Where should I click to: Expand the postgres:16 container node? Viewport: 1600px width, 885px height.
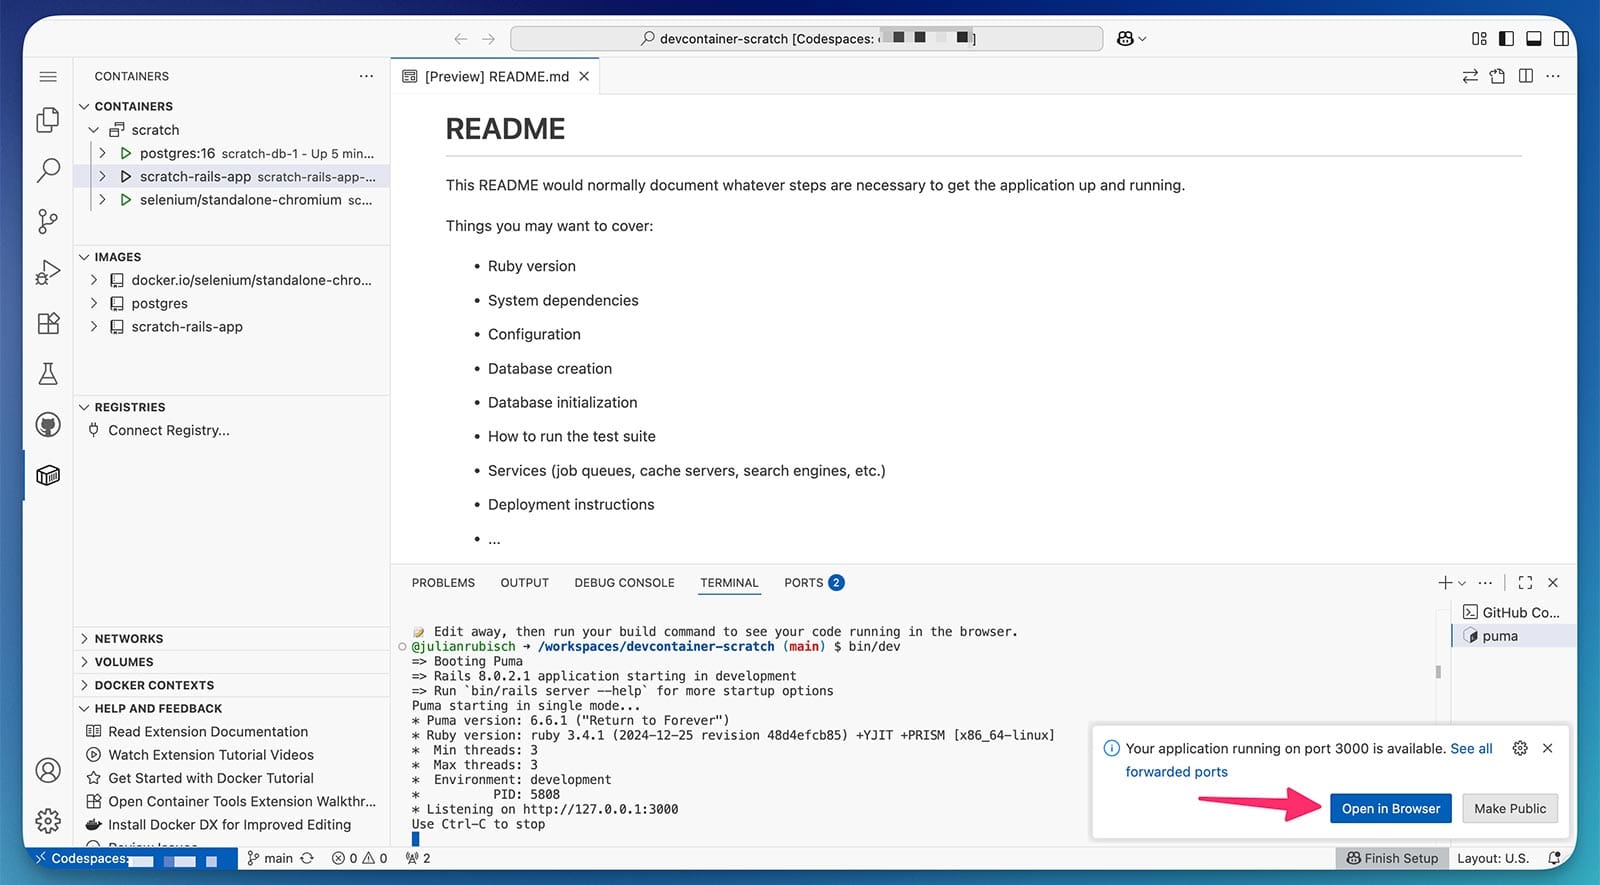pyautogui.click(x=102, y=153)
